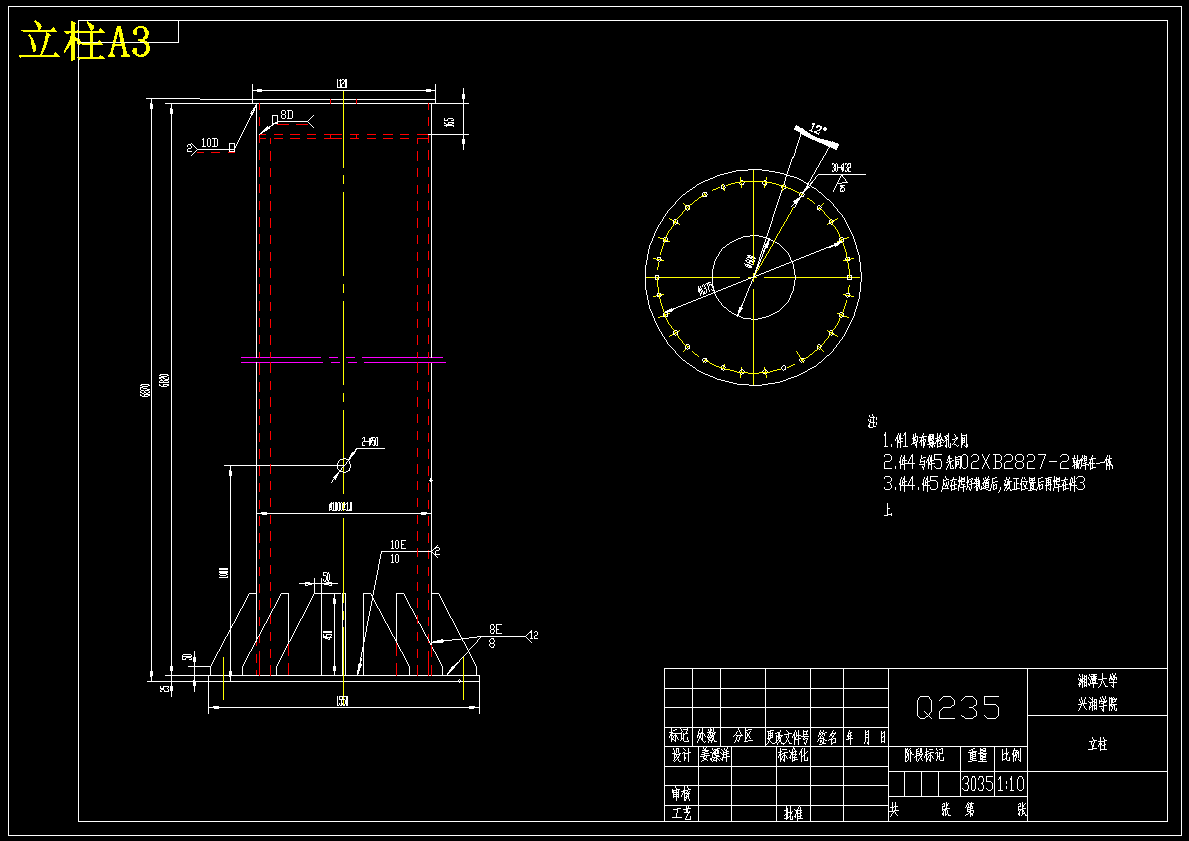
Task: Click the scale value '1:10'
Action: click(x=1011, y=783)
